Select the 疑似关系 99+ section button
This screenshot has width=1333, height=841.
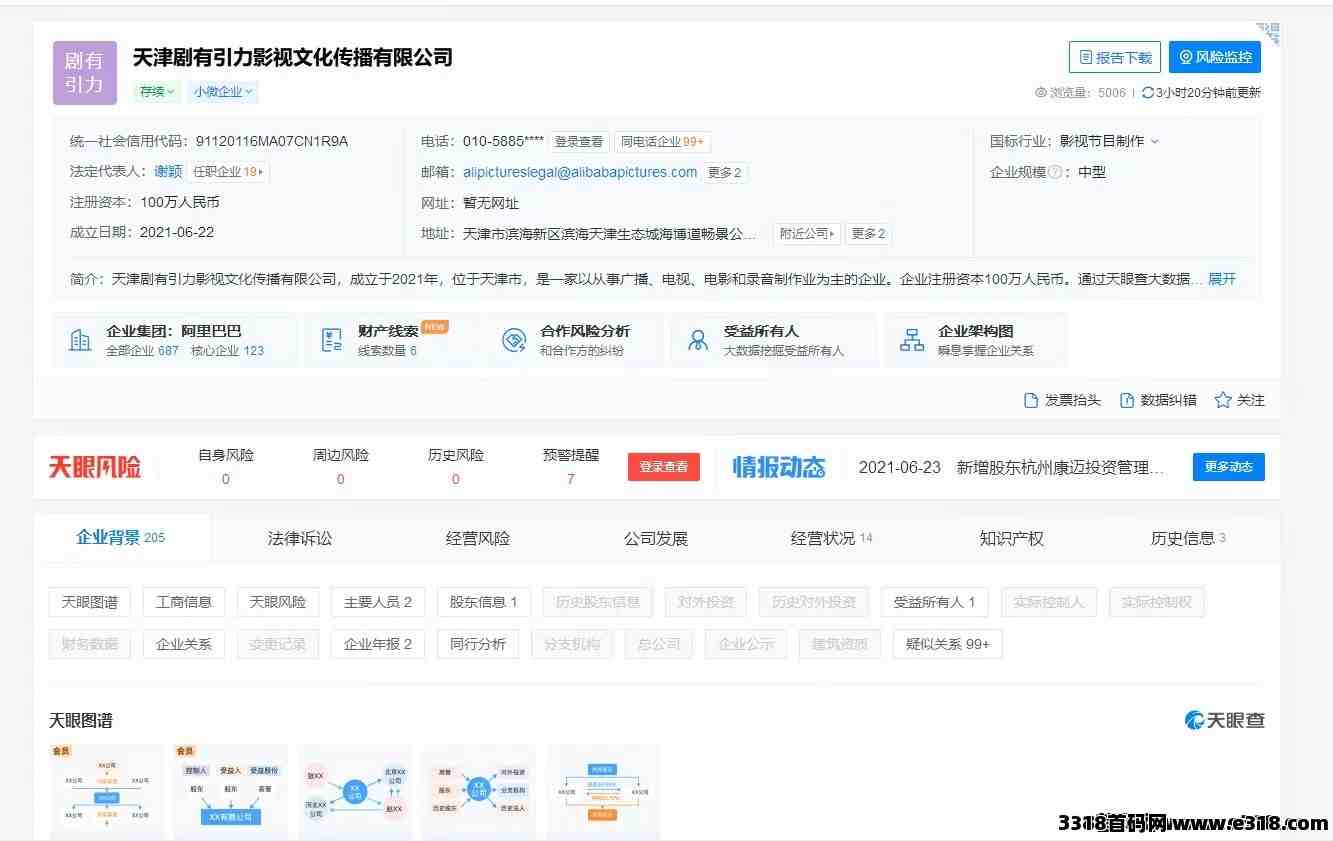coord(948,644)
